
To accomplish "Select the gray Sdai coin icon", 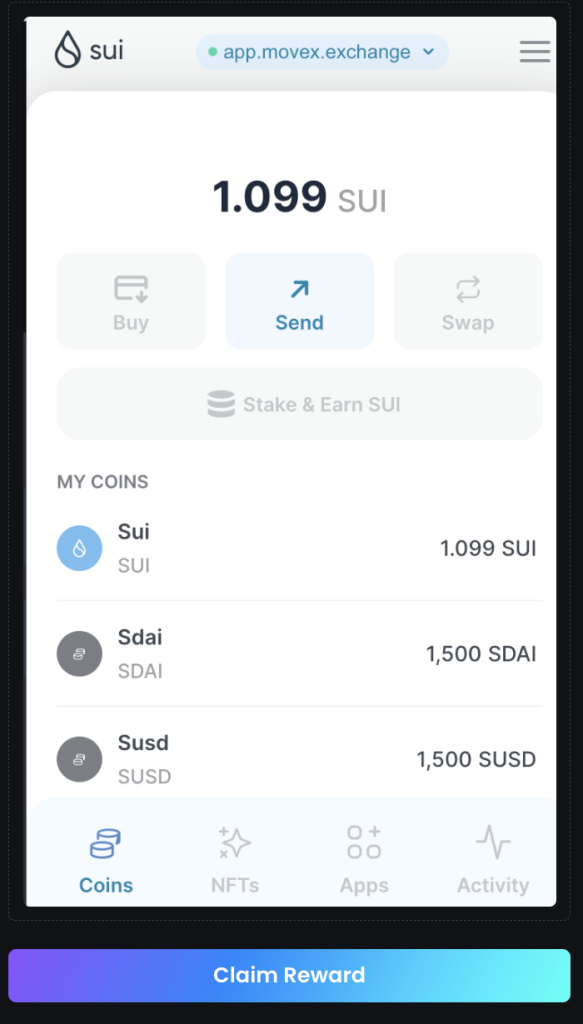I will pyautogui.click(x=80, y=654).
